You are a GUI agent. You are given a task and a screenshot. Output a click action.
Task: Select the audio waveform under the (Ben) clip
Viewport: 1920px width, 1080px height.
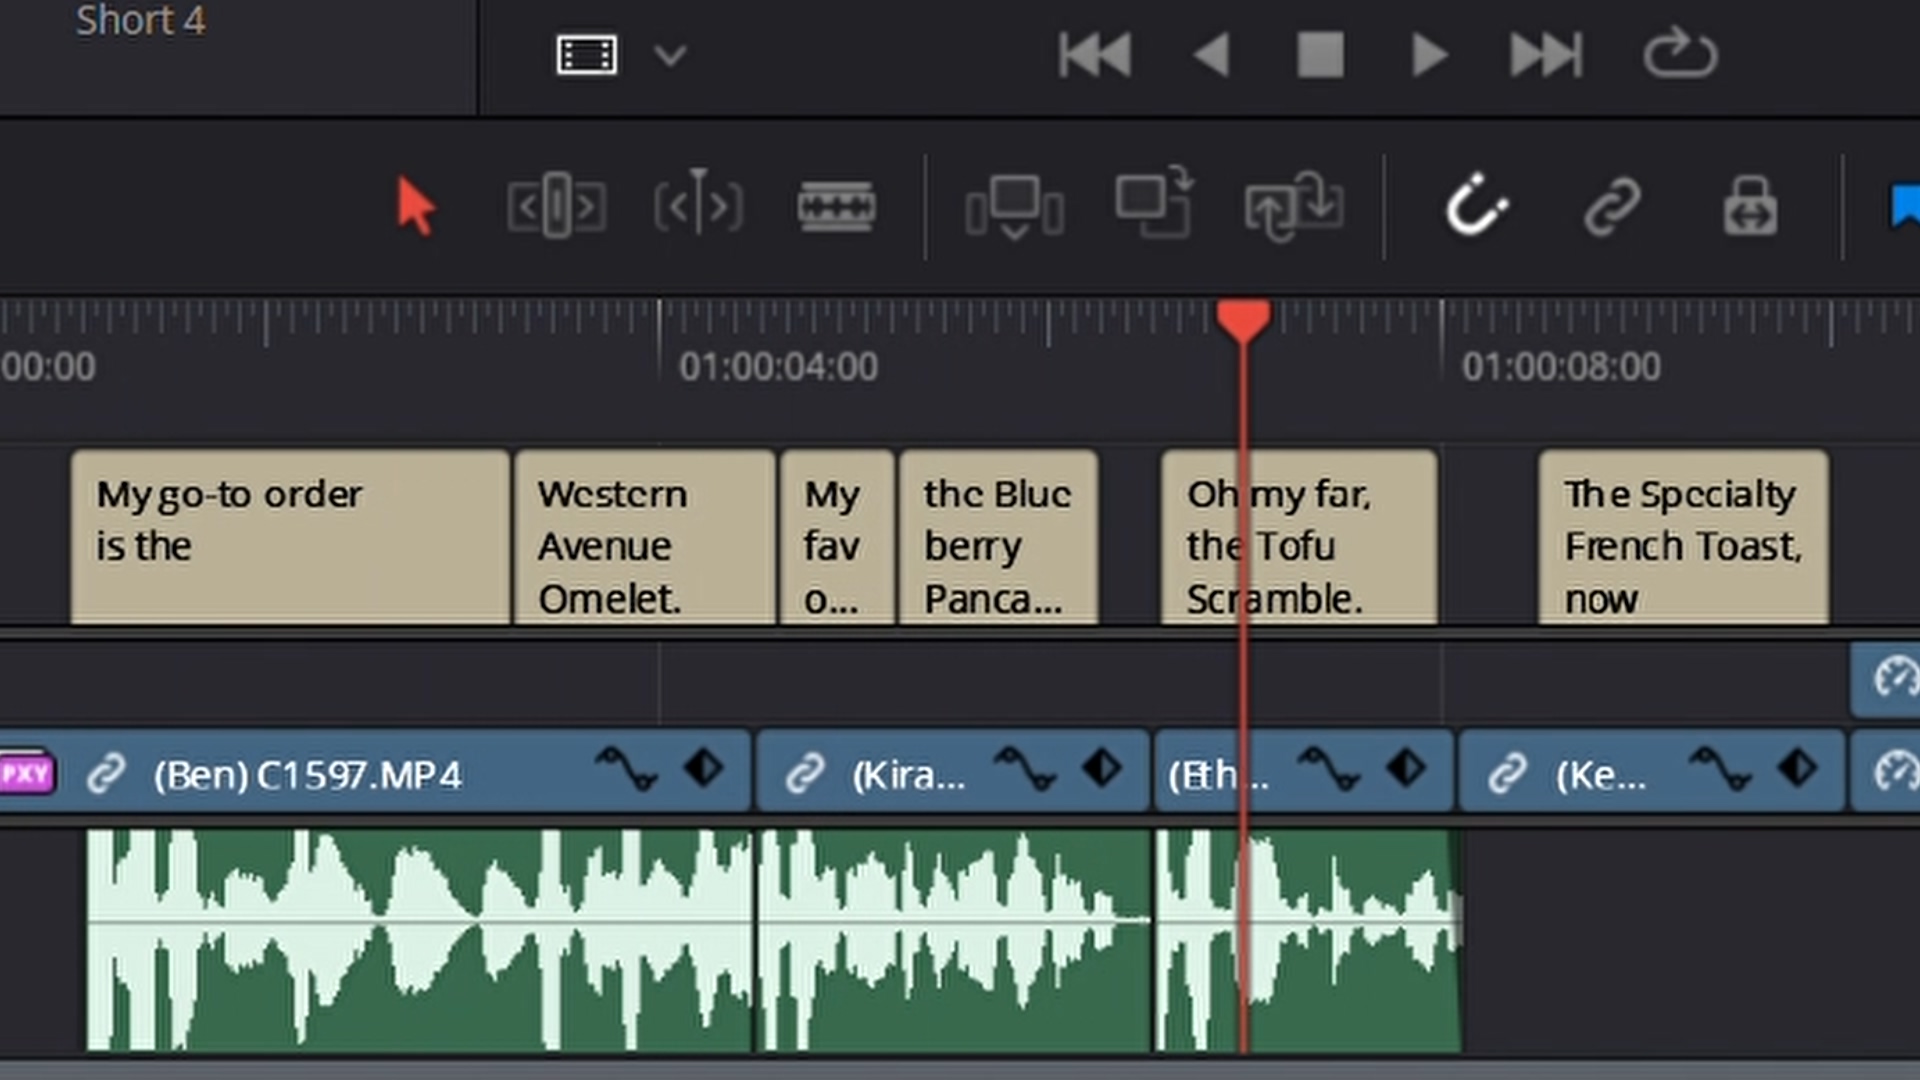click(420, 940)
